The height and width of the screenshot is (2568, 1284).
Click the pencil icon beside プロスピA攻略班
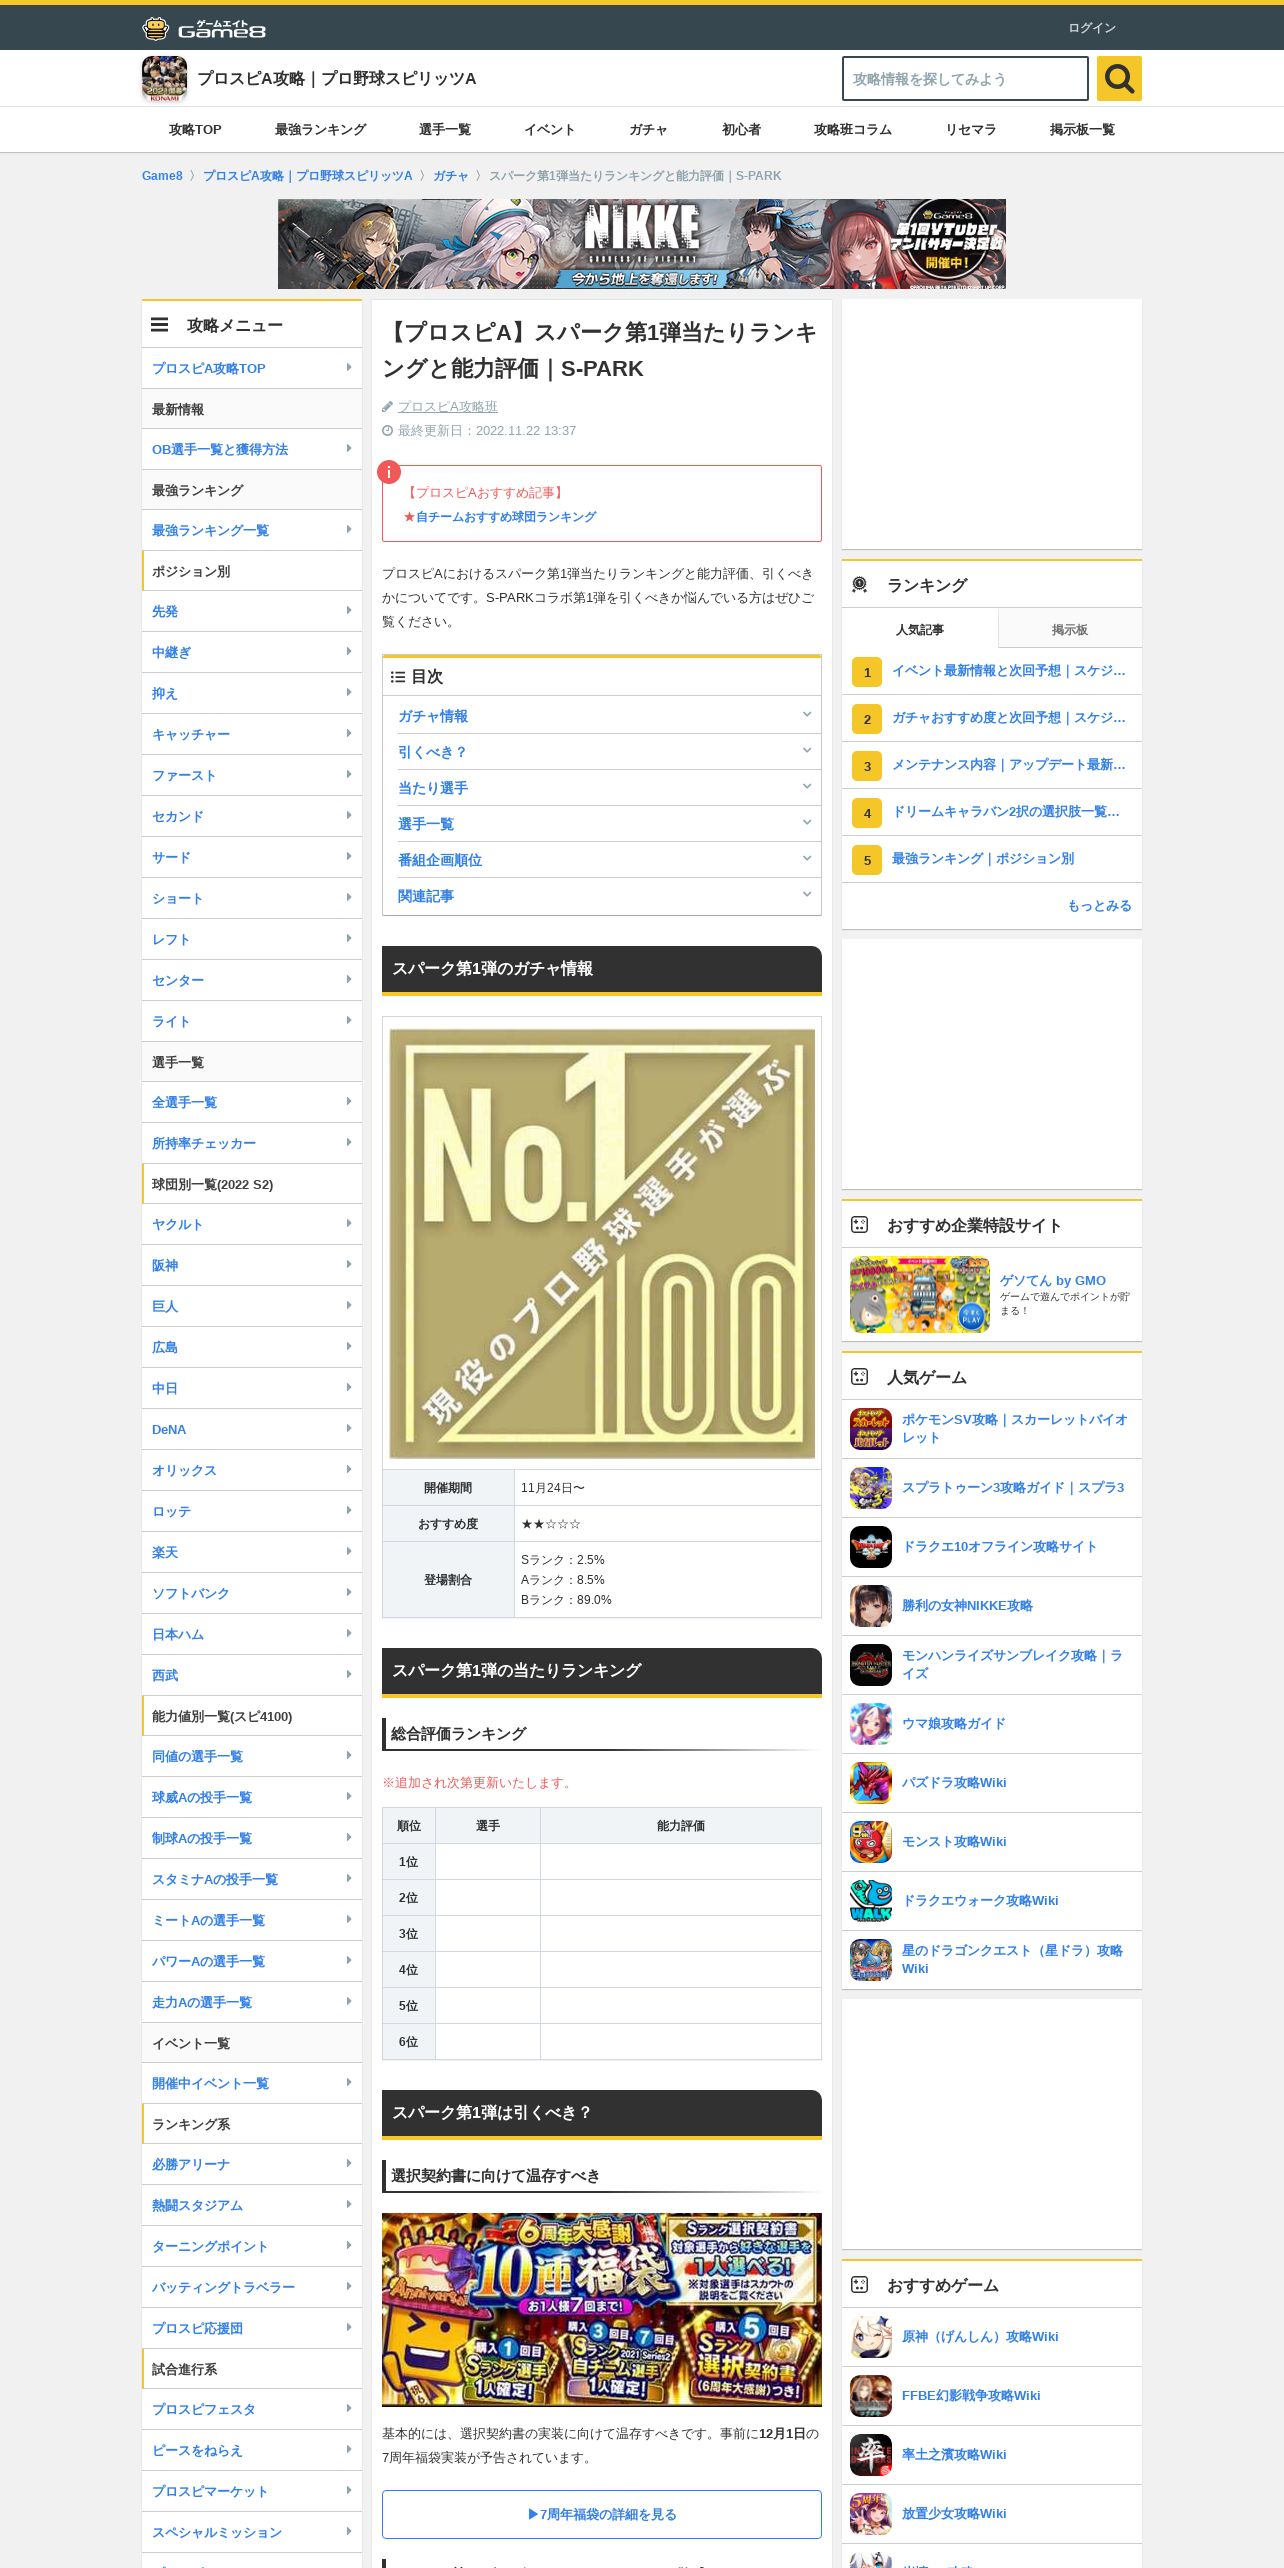pos(387,407)
